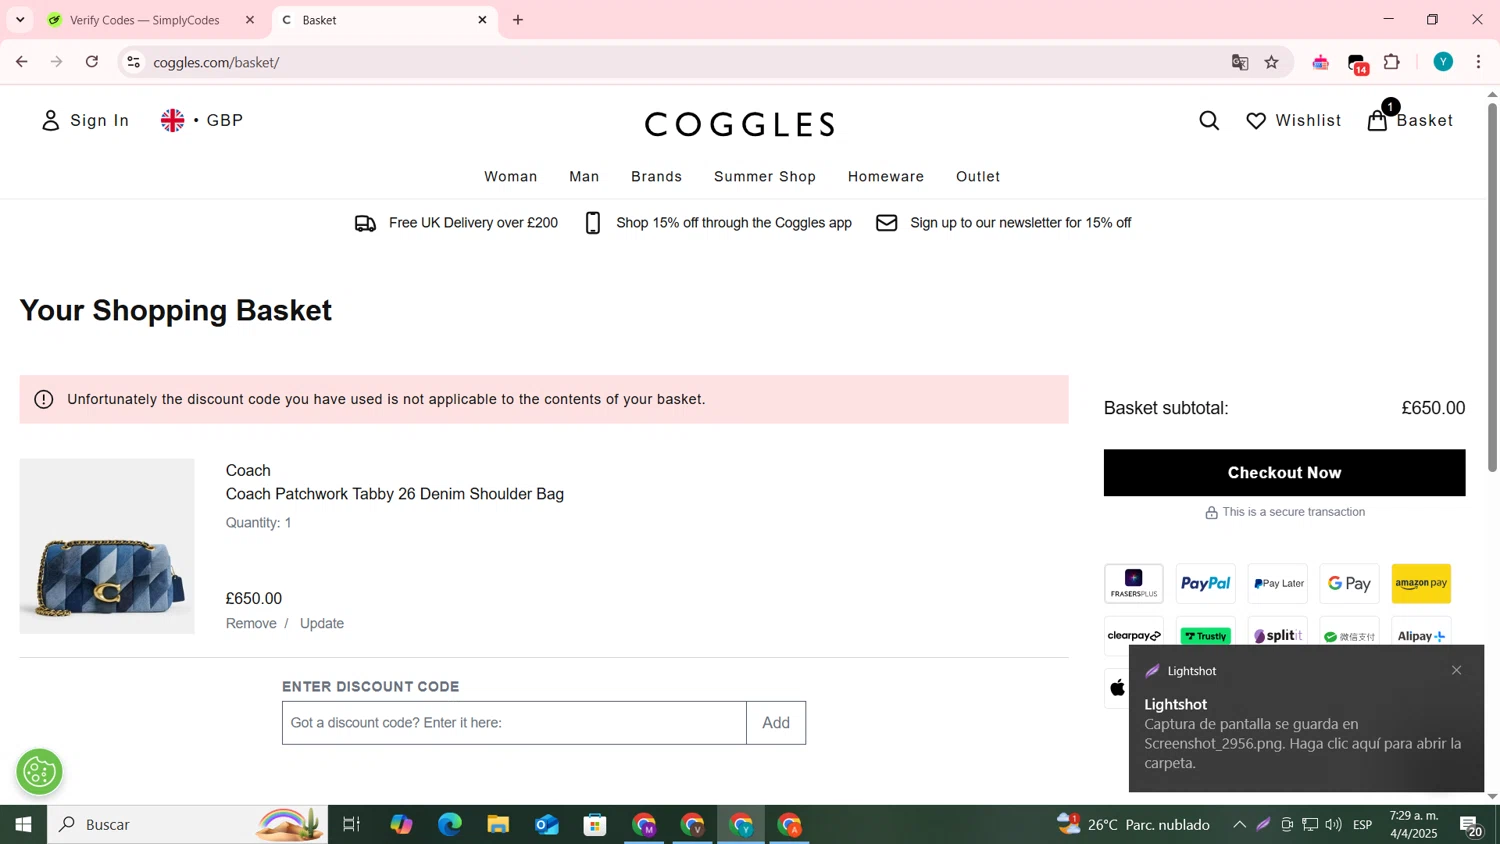Open the Brands menu
The width and height of the screenshot is (1500, 844).
click(657, 177)
